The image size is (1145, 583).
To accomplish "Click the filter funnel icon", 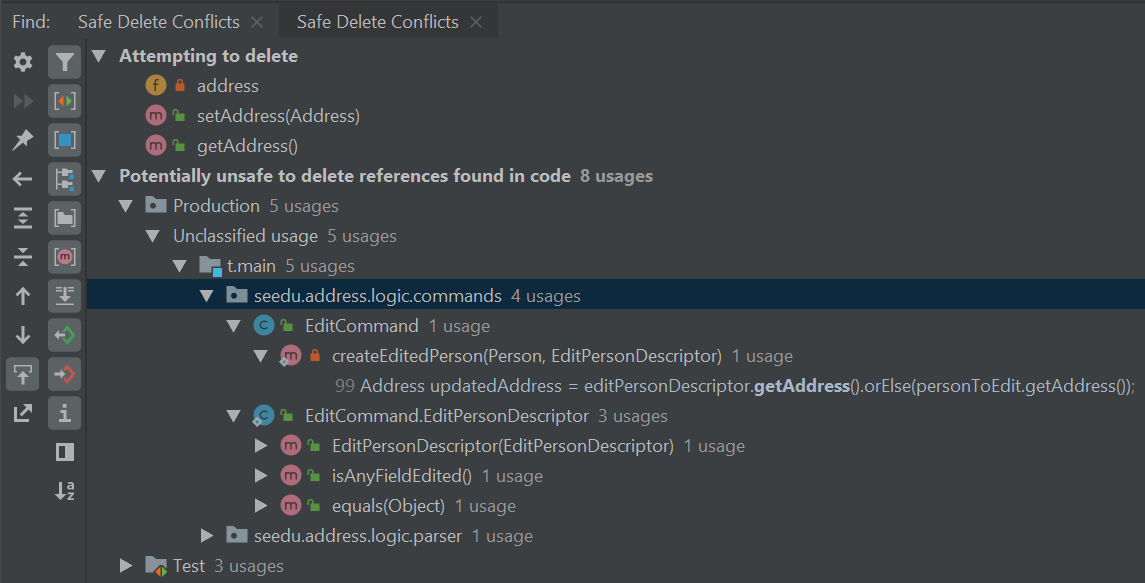I will coord(65,63).
